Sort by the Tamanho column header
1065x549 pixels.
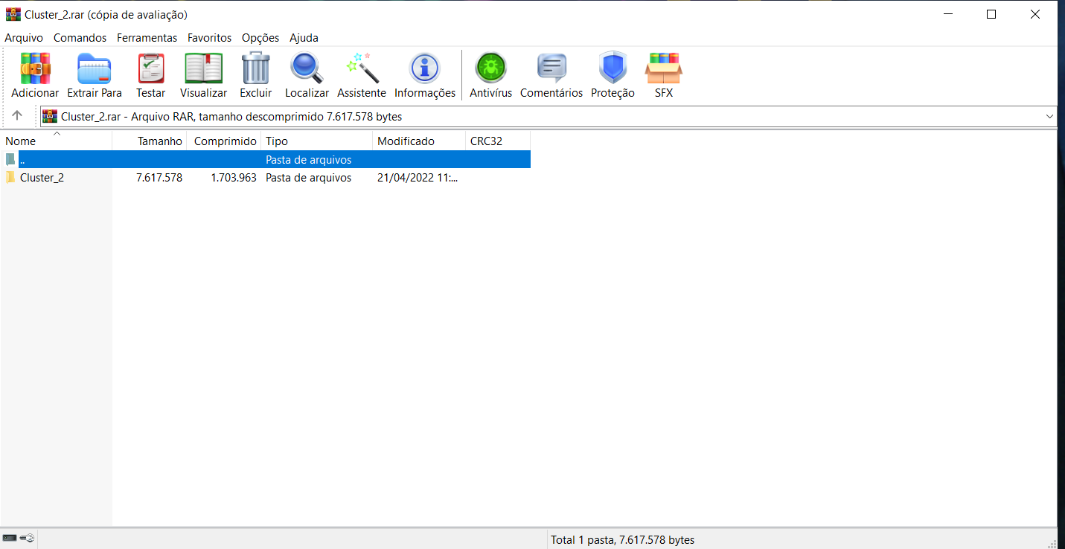pos(149,141)
